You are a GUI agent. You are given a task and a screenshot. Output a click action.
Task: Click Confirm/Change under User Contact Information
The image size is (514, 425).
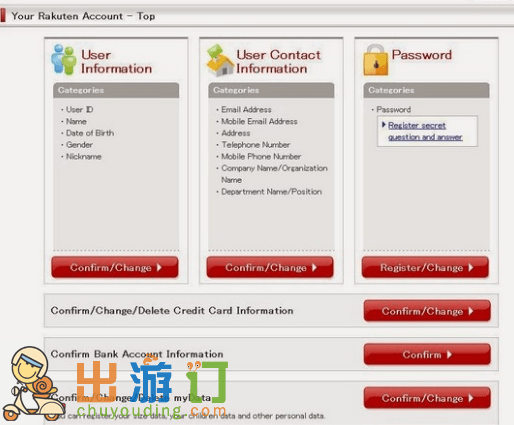click(x=270, y=267)
